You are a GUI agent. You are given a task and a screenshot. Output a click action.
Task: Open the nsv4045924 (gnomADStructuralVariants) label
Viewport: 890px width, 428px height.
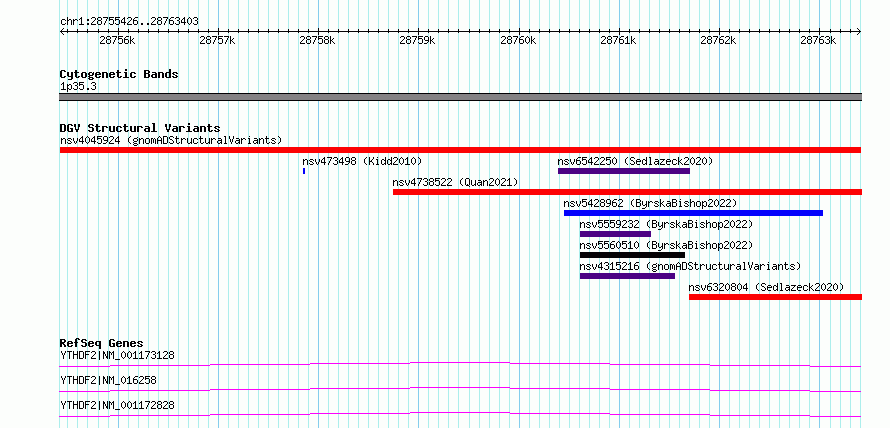coord(171,140)
